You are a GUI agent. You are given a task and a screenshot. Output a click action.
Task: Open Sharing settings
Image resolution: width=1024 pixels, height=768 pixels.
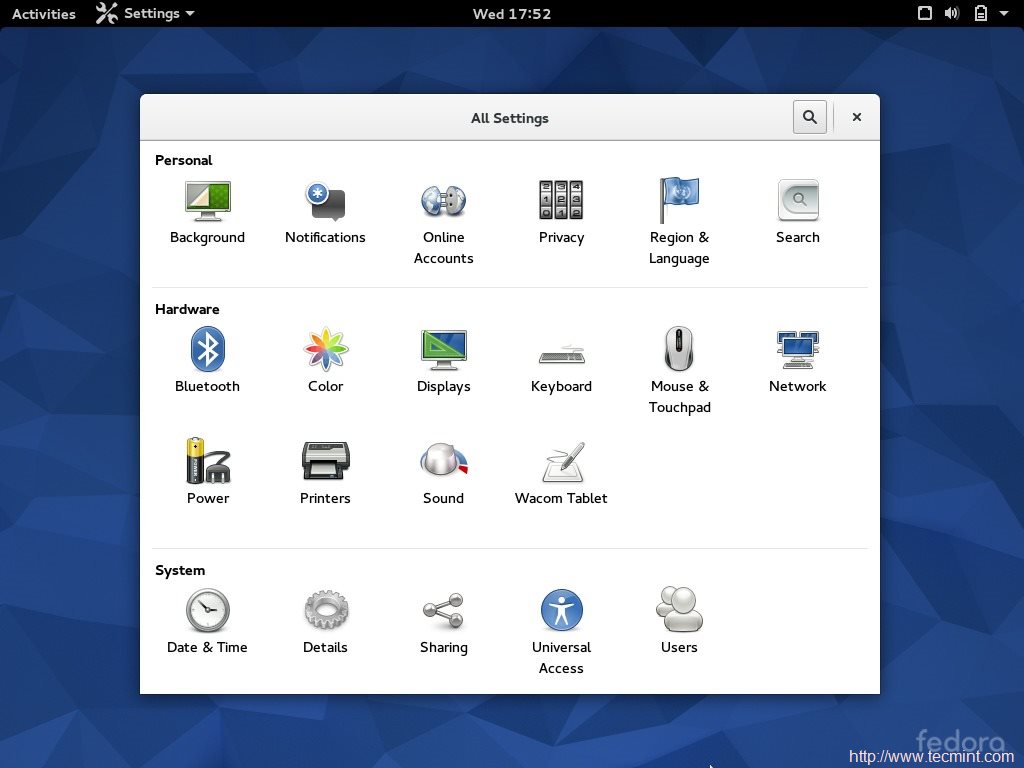[x=443, y=609]
